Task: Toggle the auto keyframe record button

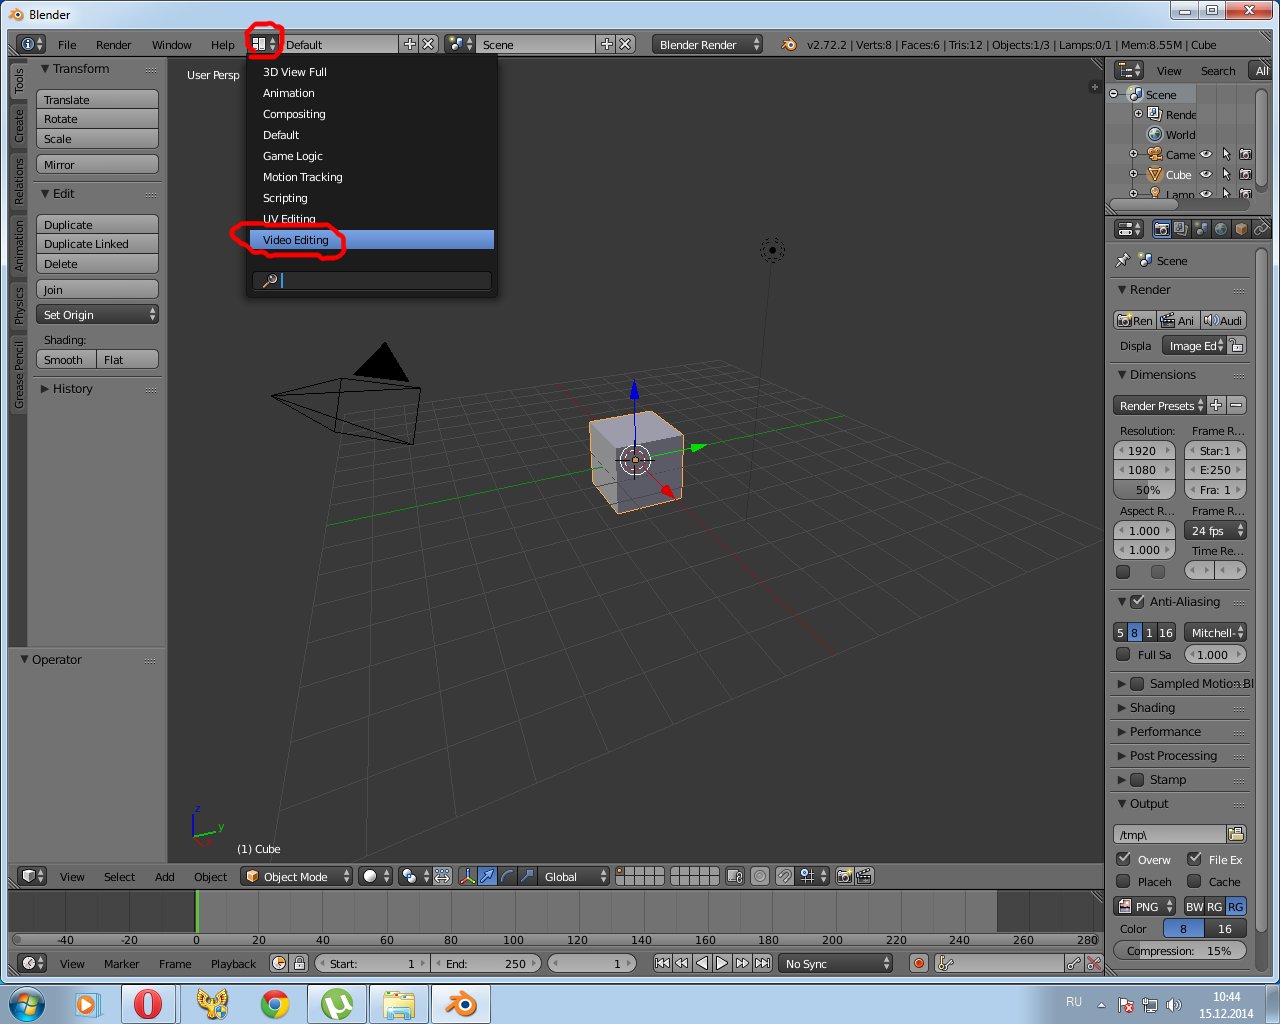Action: (919, 963)
